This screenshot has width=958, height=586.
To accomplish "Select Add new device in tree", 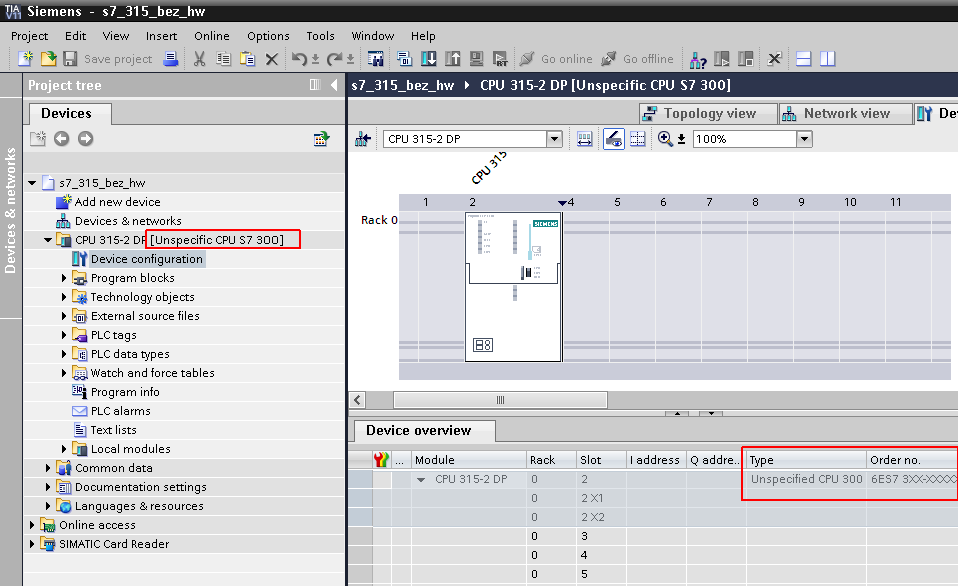I will coord(117,202).
